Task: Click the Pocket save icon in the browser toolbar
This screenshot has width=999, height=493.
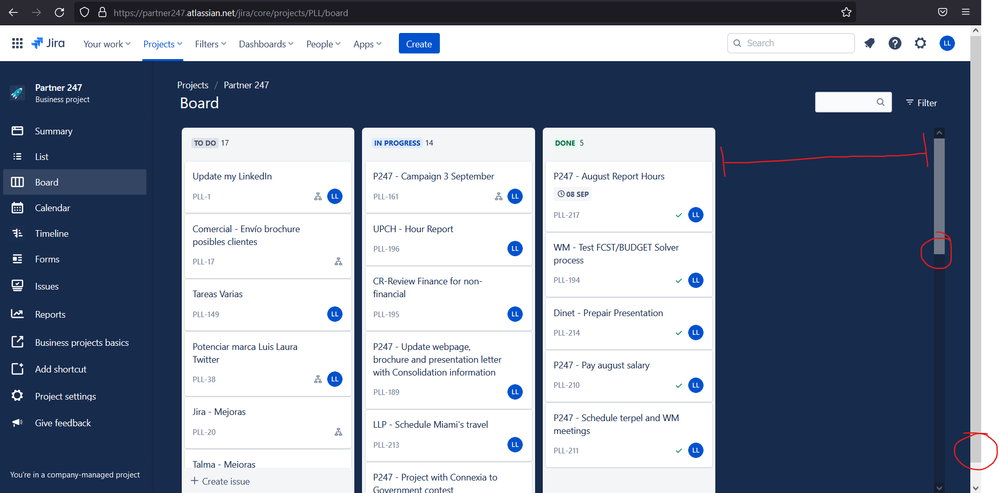Action: coord(942,12)
